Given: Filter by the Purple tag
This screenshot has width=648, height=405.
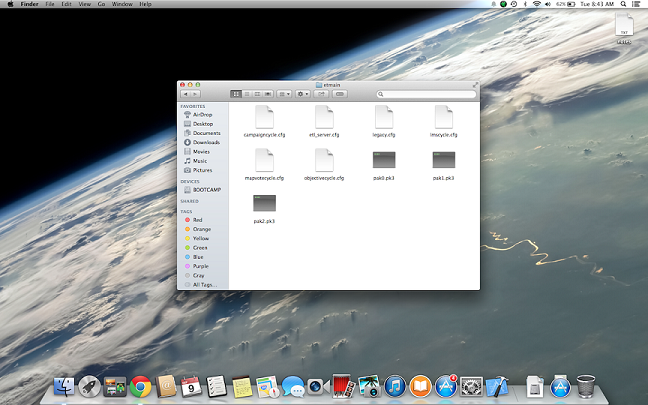Looking at the screenshot, I should (202, 266).
